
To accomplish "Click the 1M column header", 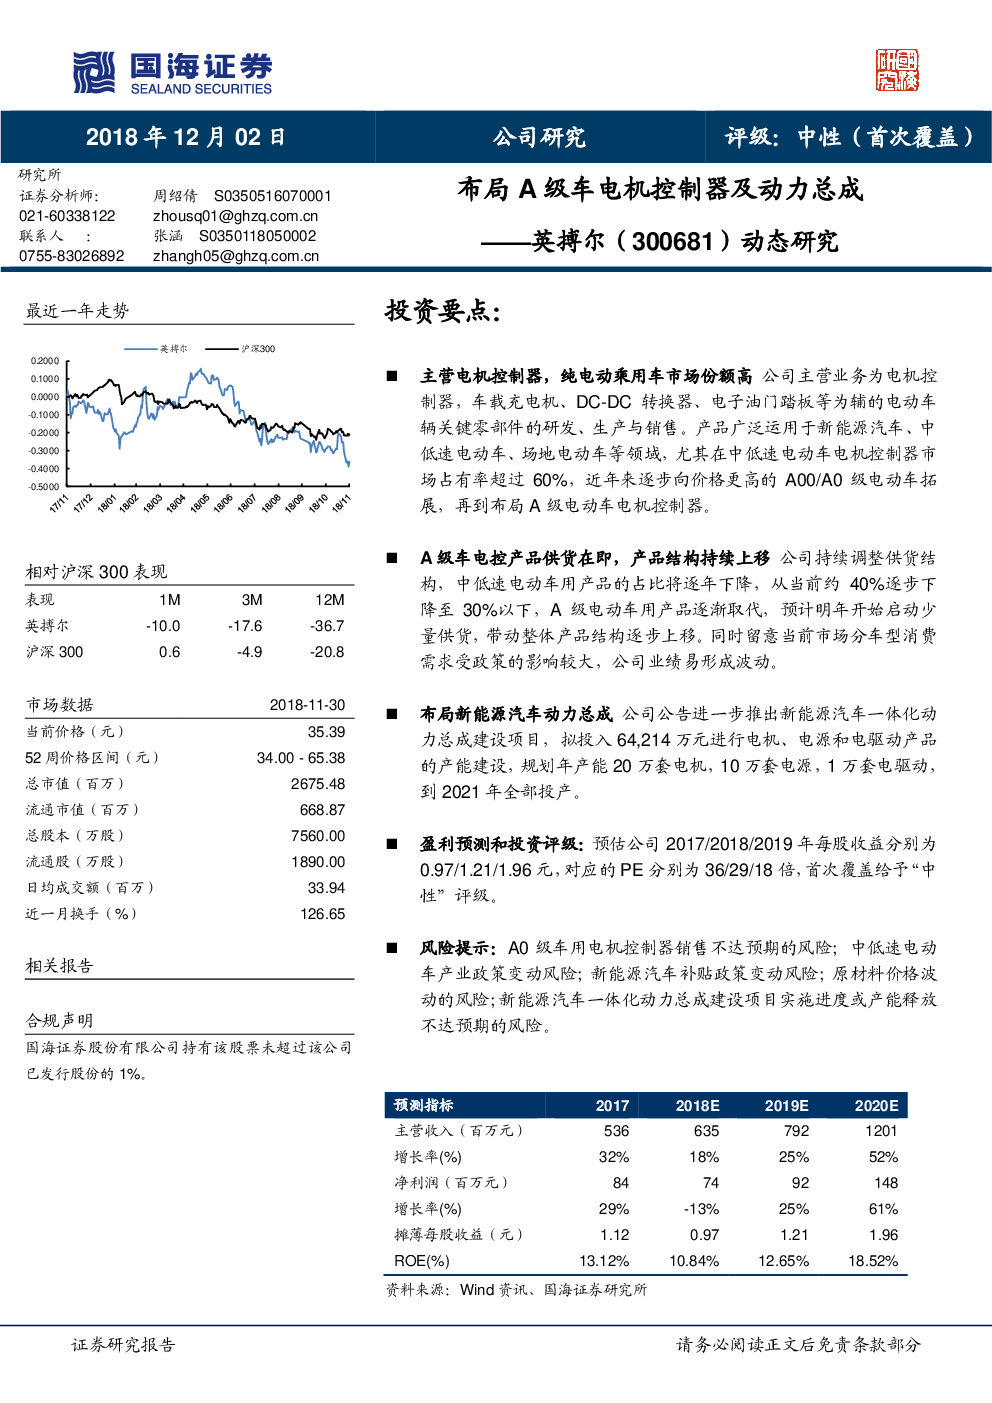I will (x=170, y=600).
